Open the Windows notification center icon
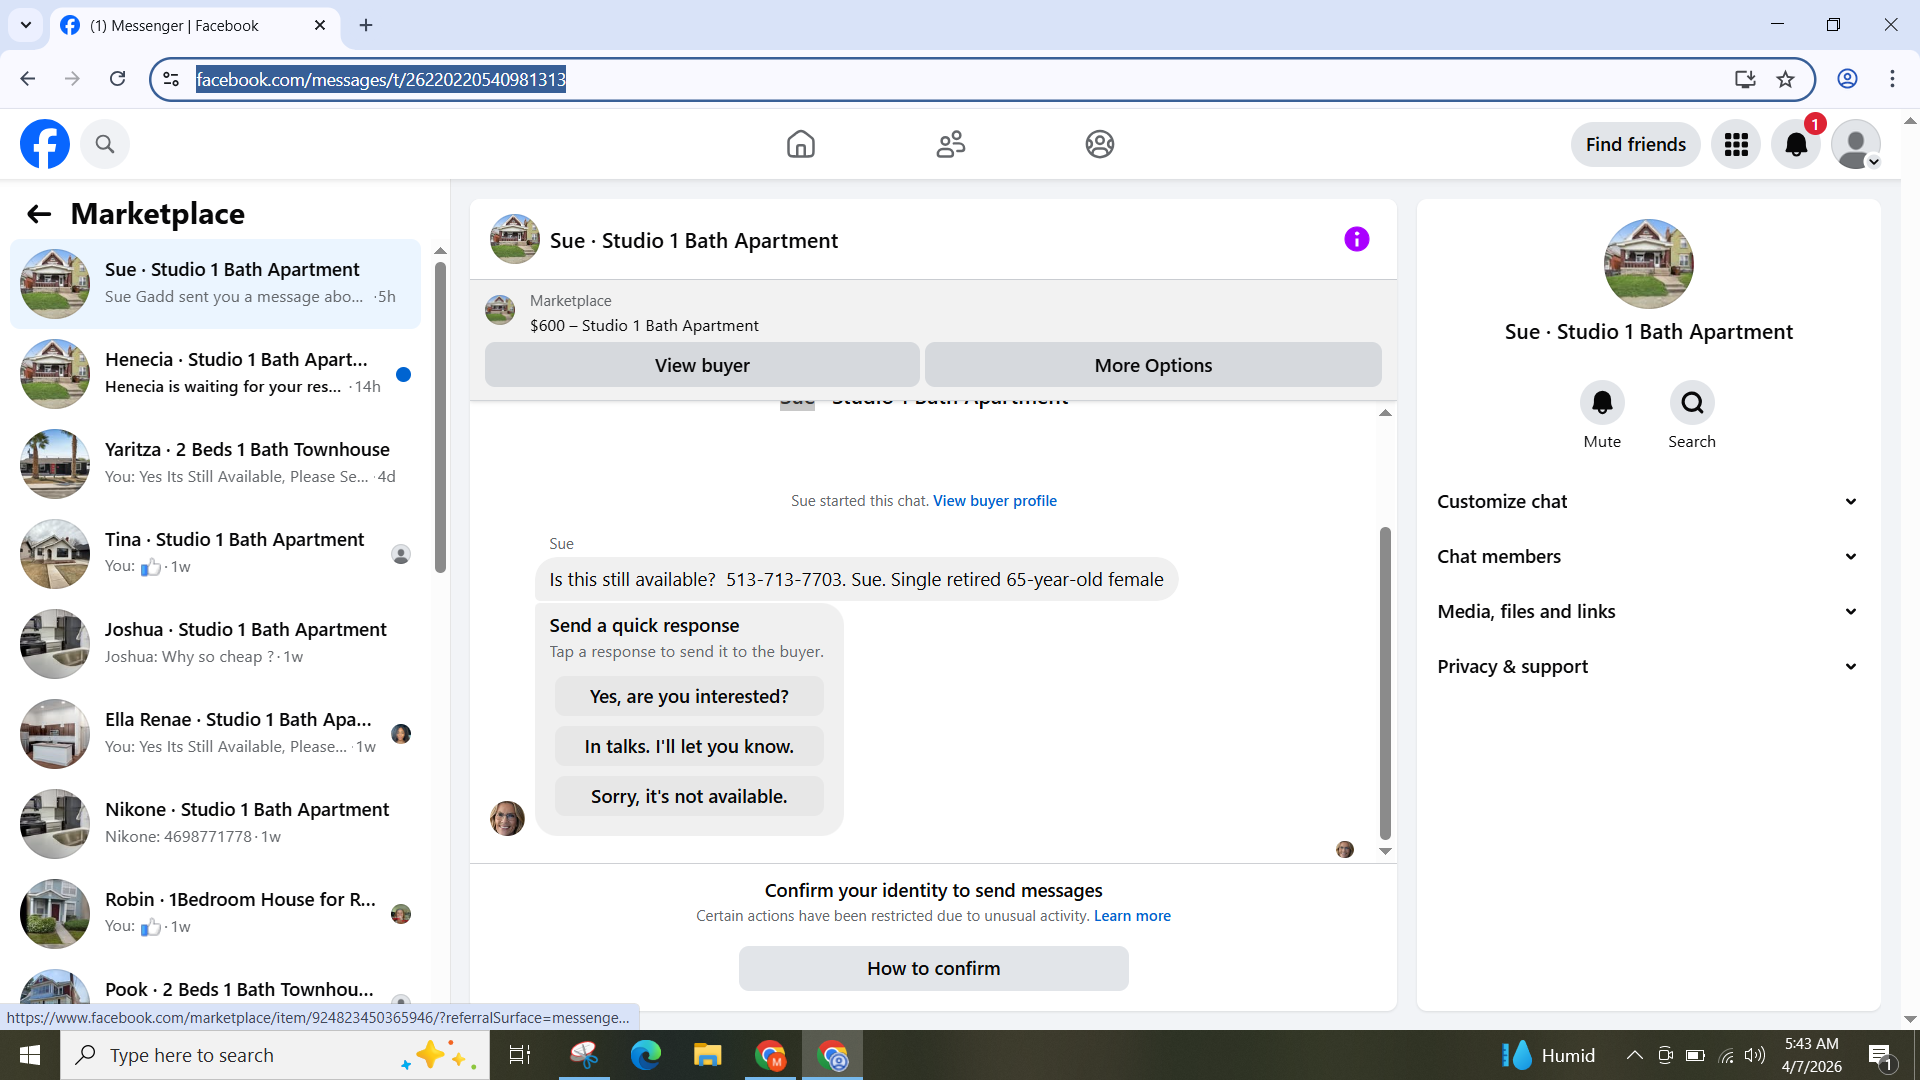Screen dimensions: 1920x1080 (1880, 1055)
